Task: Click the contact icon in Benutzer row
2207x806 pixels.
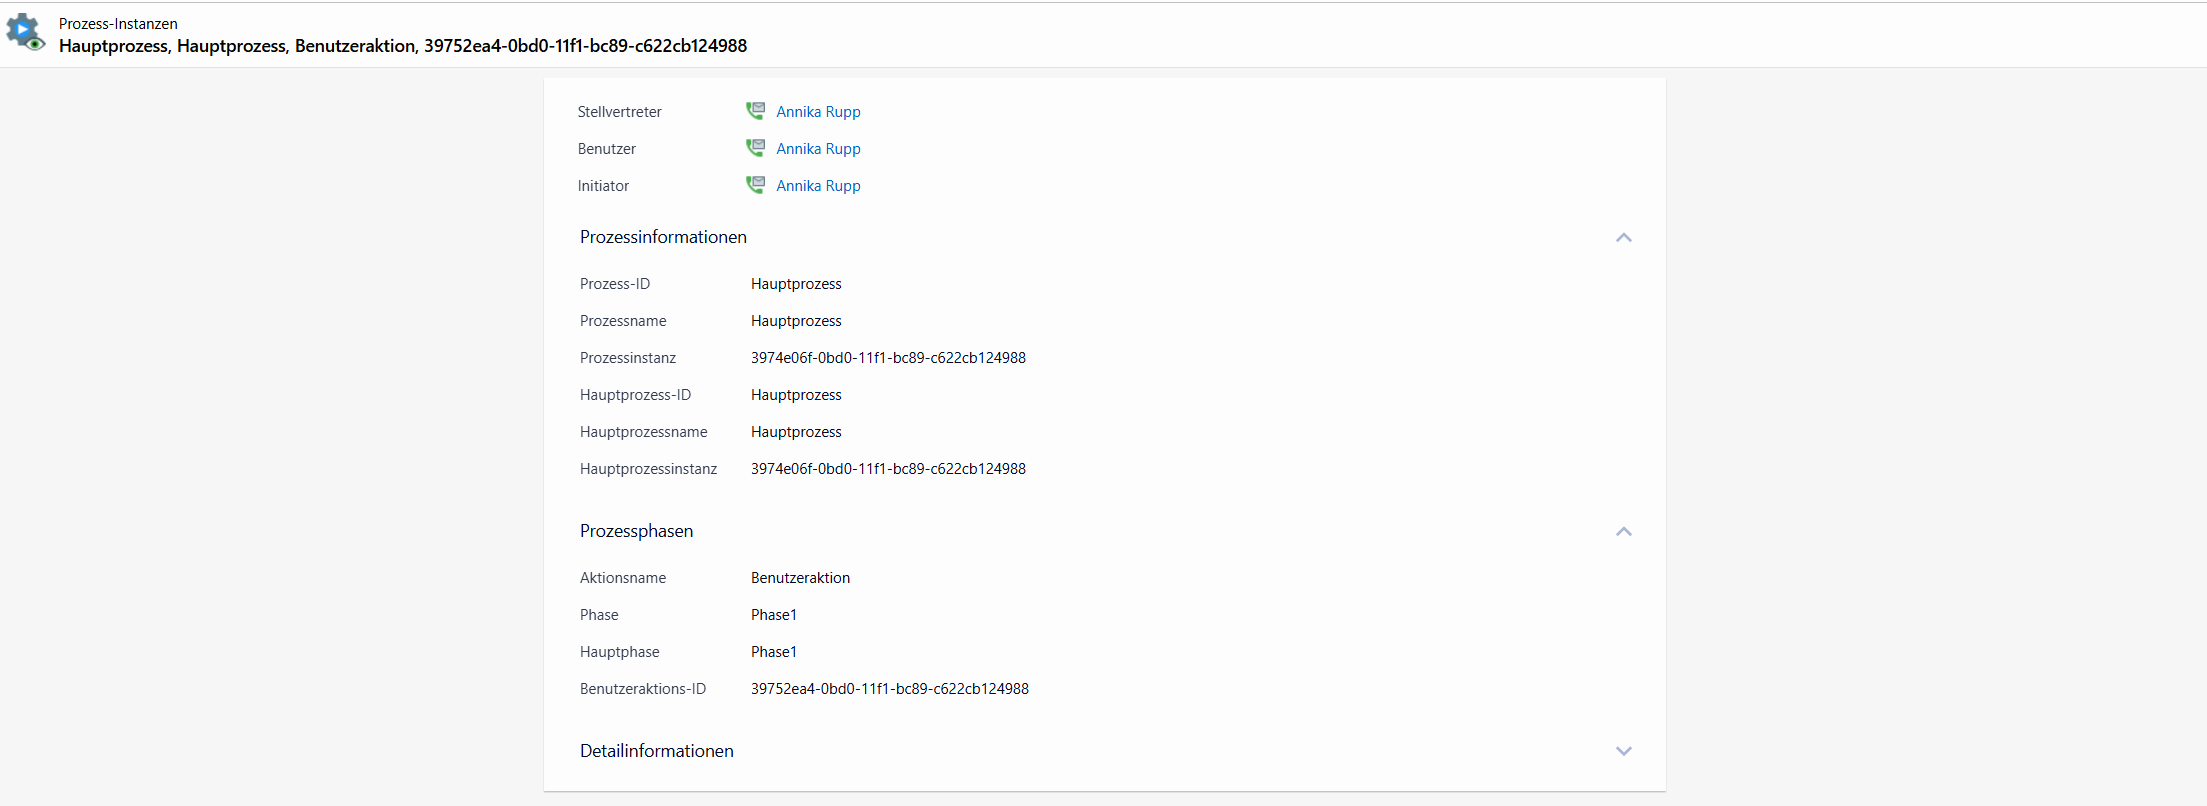Action: click(755, 148)
